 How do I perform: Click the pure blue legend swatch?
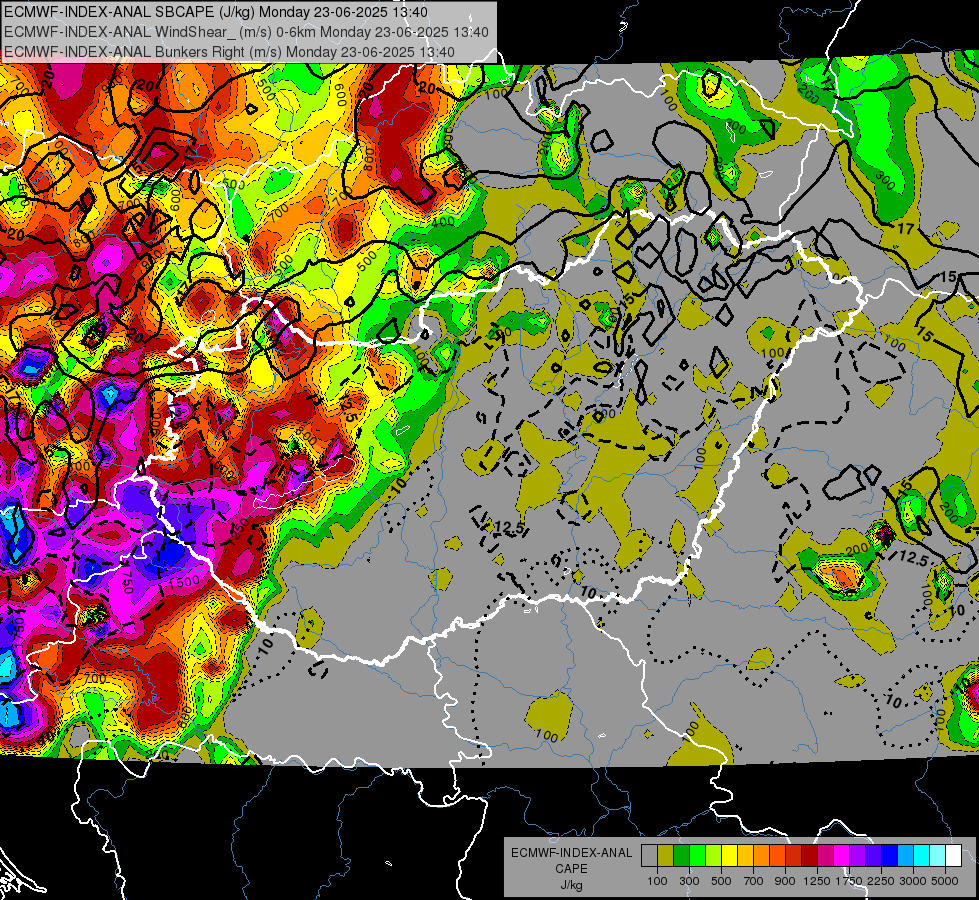click(890, 855)
